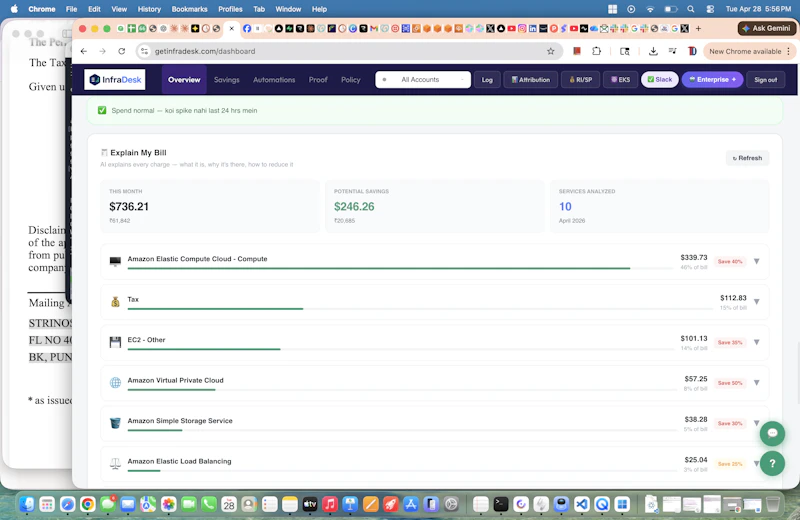The image size is (800, 520).
Task: Open the Attribution view
Action: 531,80
